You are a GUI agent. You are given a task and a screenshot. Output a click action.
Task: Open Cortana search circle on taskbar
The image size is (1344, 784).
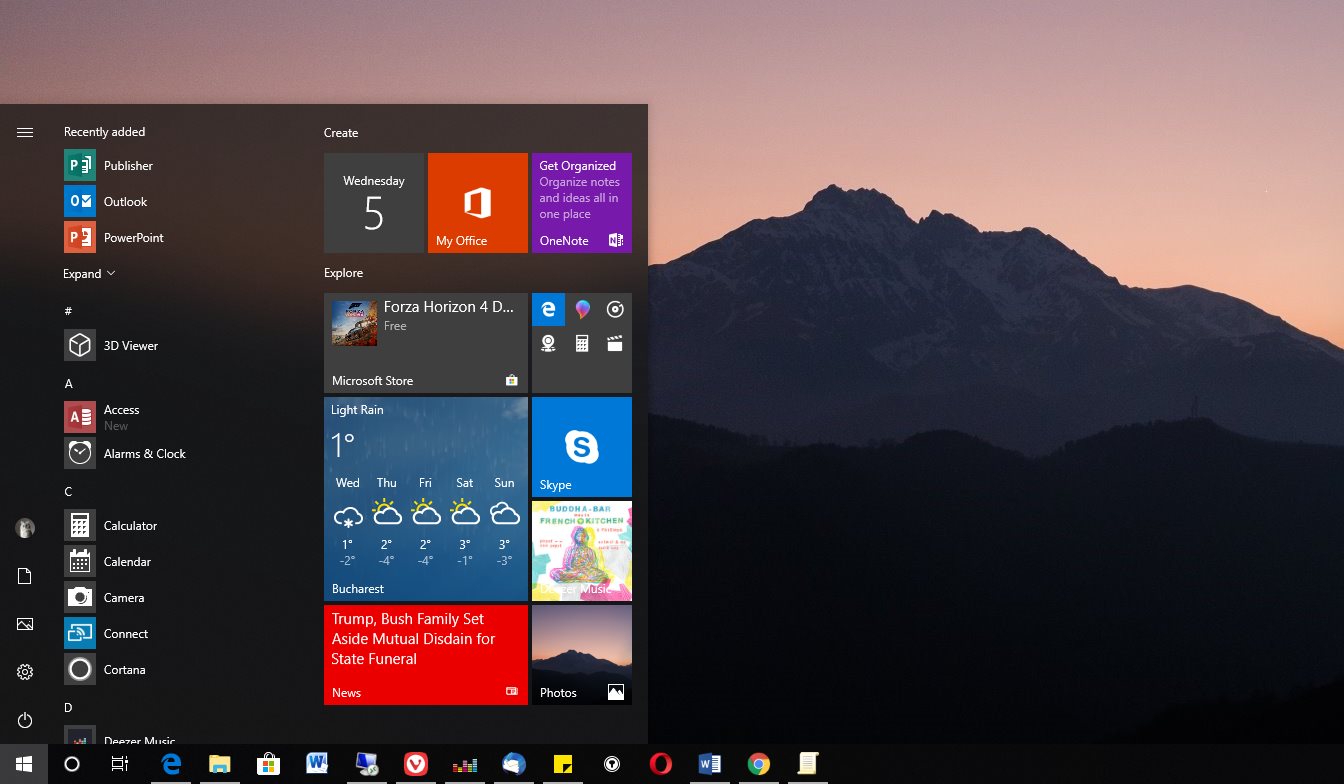tap(72, 764)
